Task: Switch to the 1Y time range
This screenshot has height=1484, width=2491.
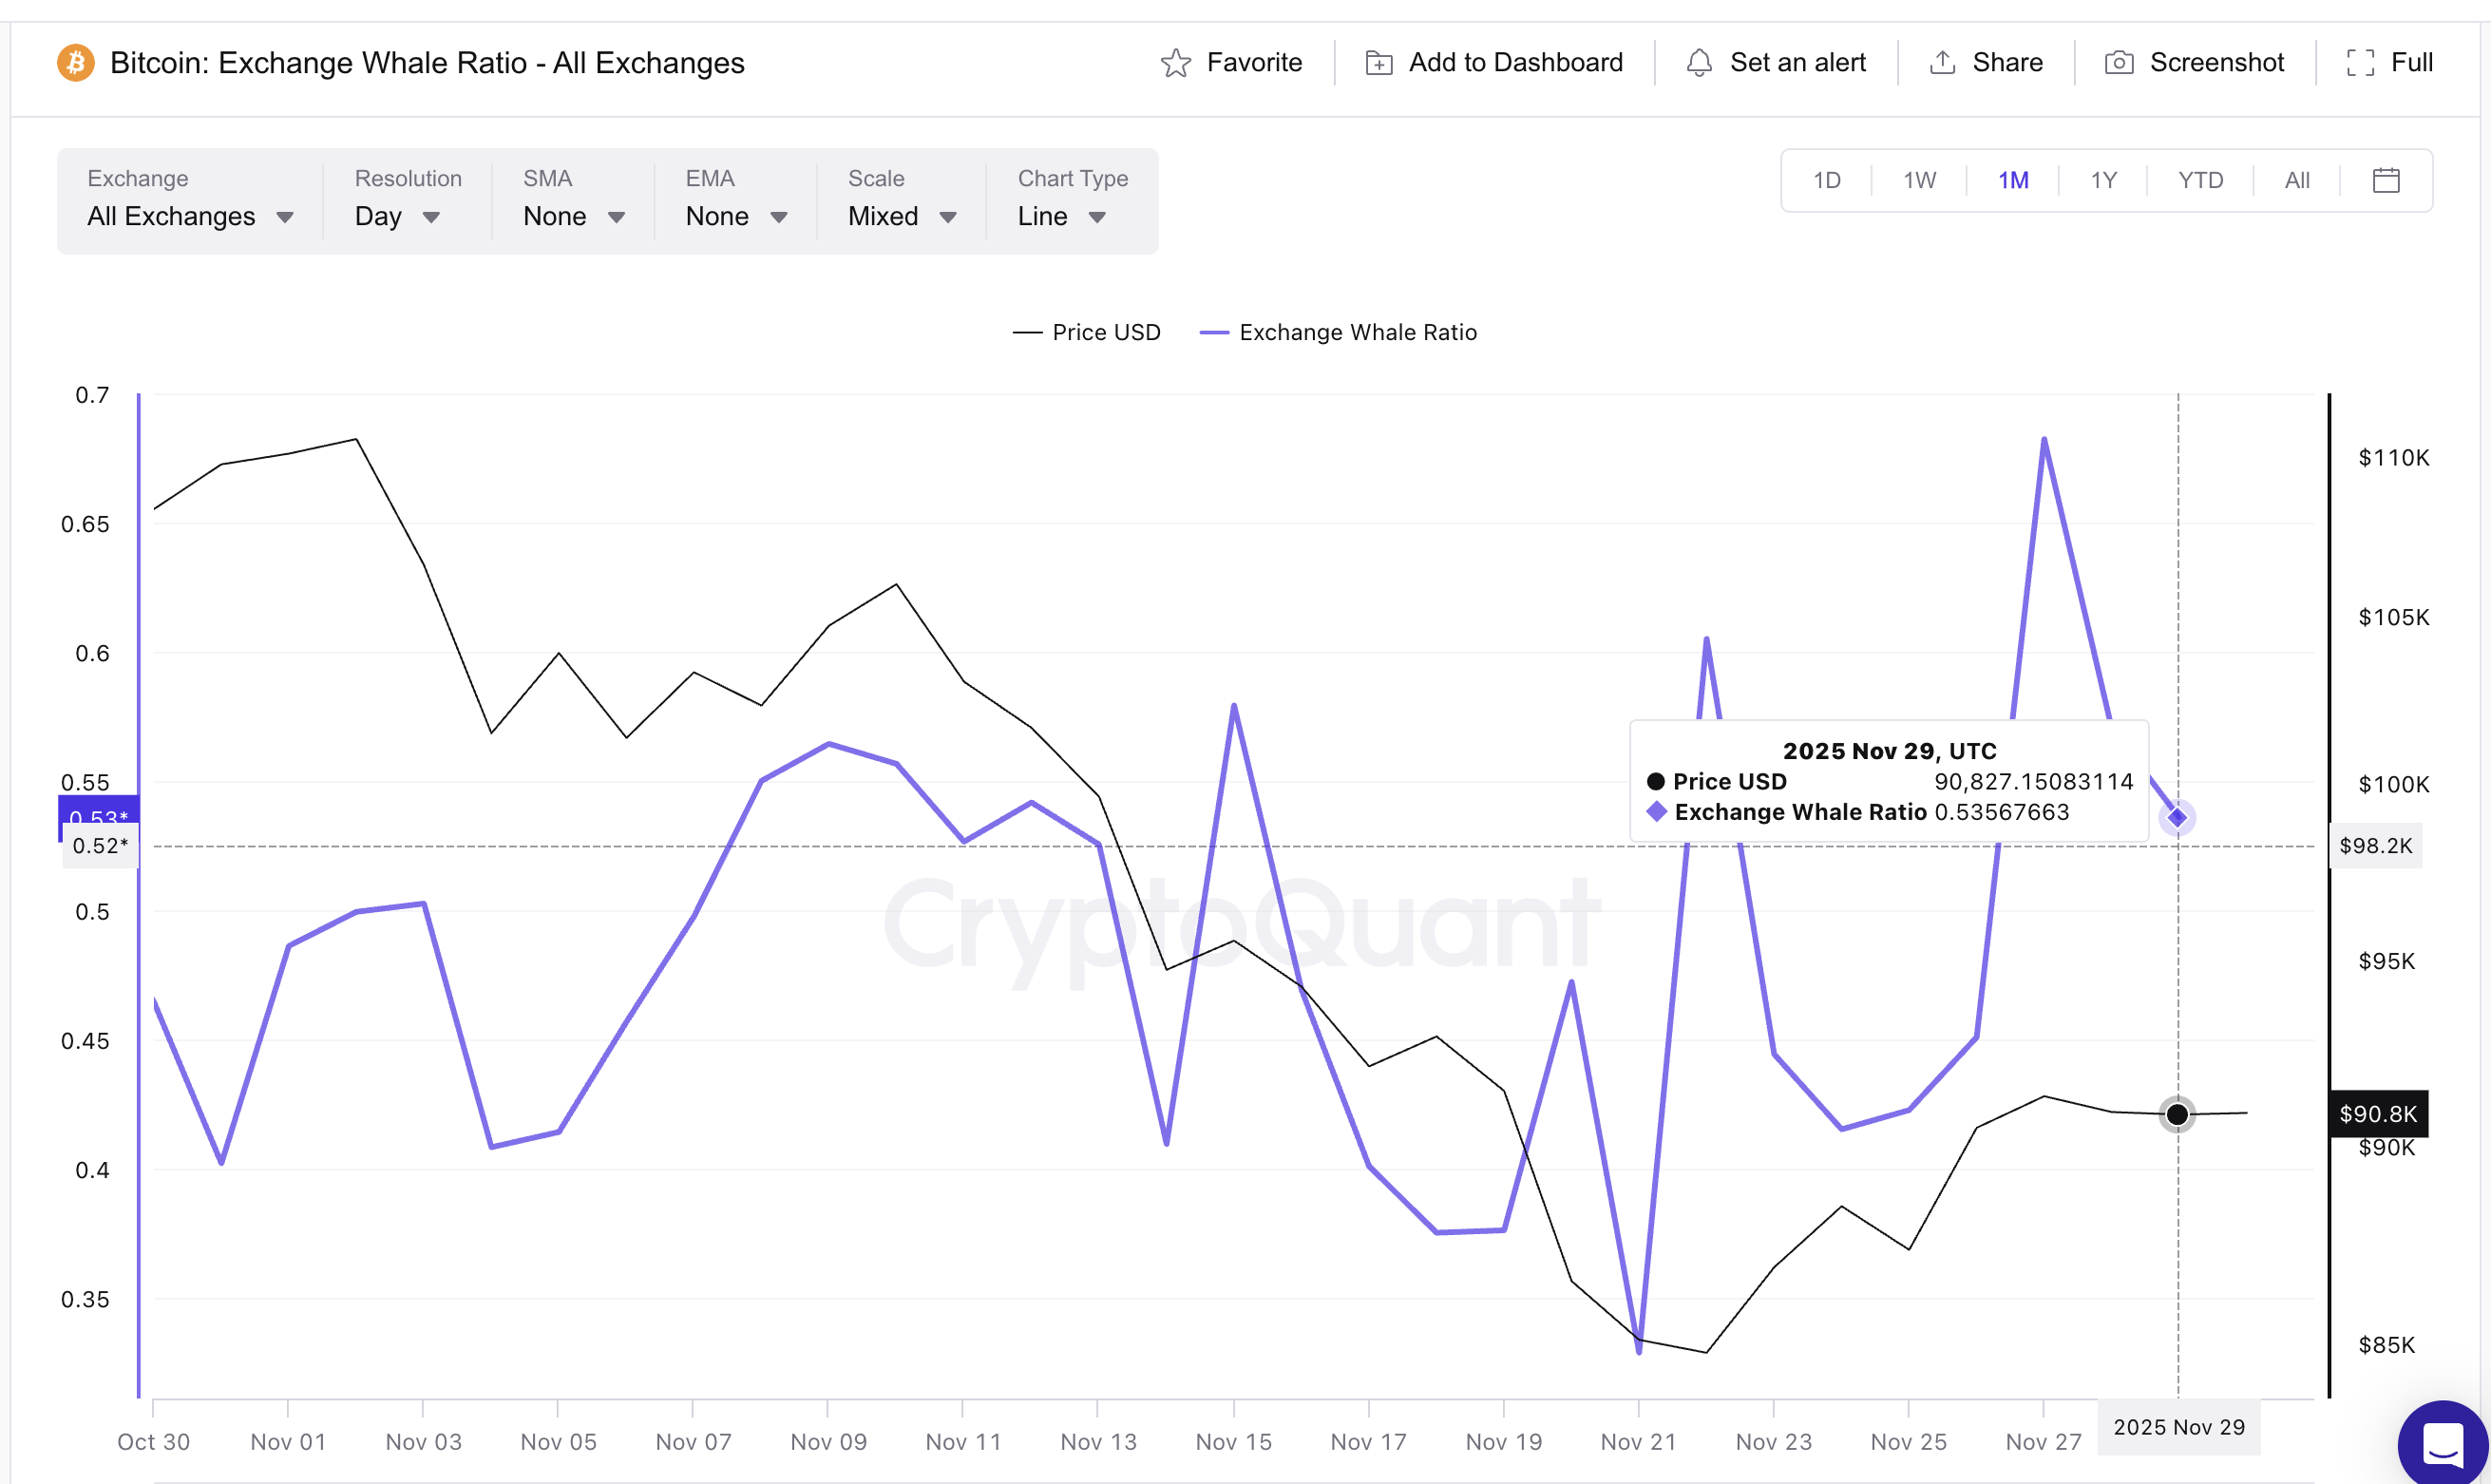Action: (x=2103, y=180)
